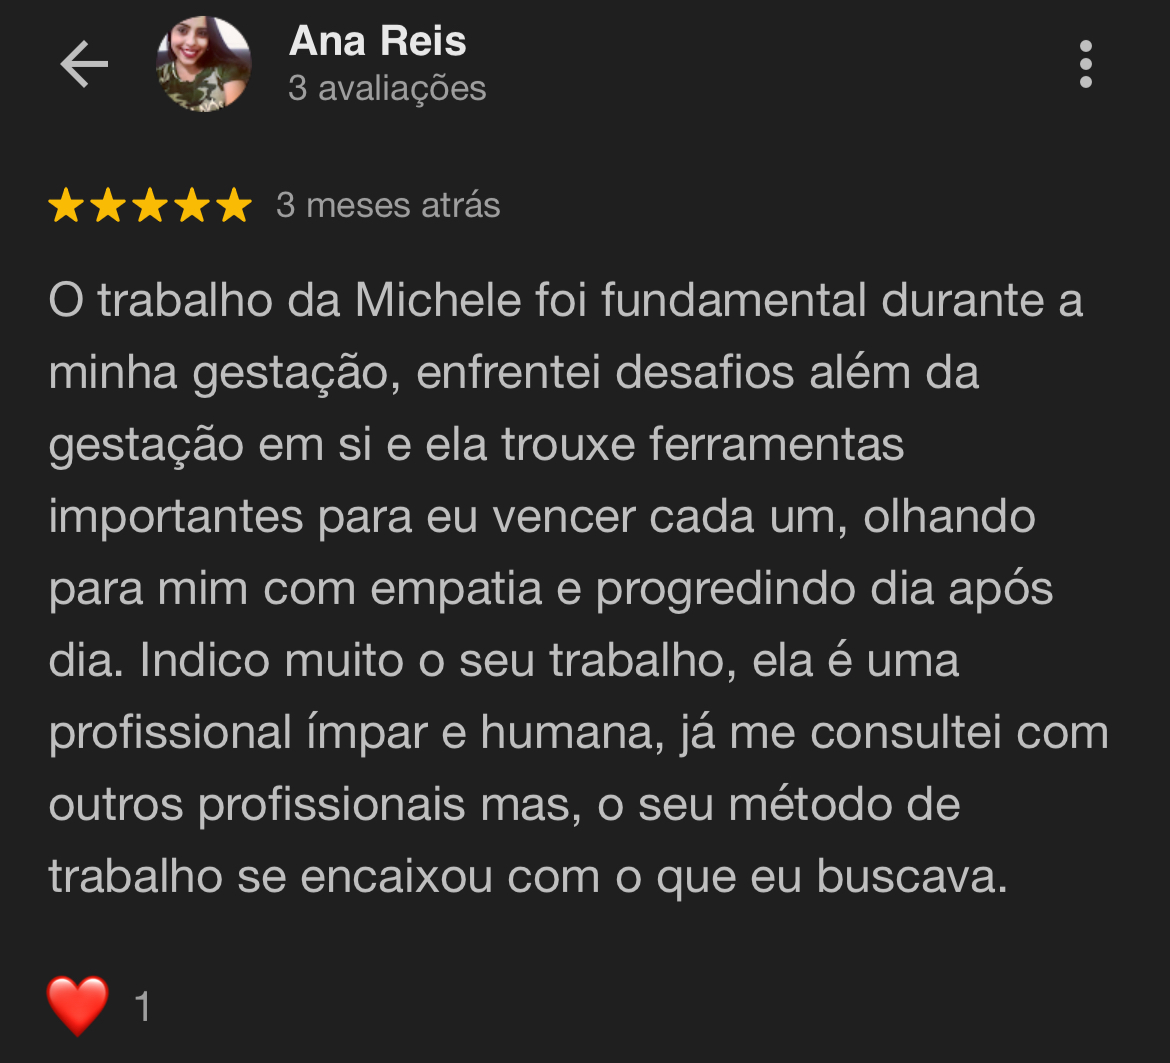The height and width of the screenshot is (1063, 1170).
Task: Tap review line starting 'O trabalho da Michele'
Action: pos(566,300)
